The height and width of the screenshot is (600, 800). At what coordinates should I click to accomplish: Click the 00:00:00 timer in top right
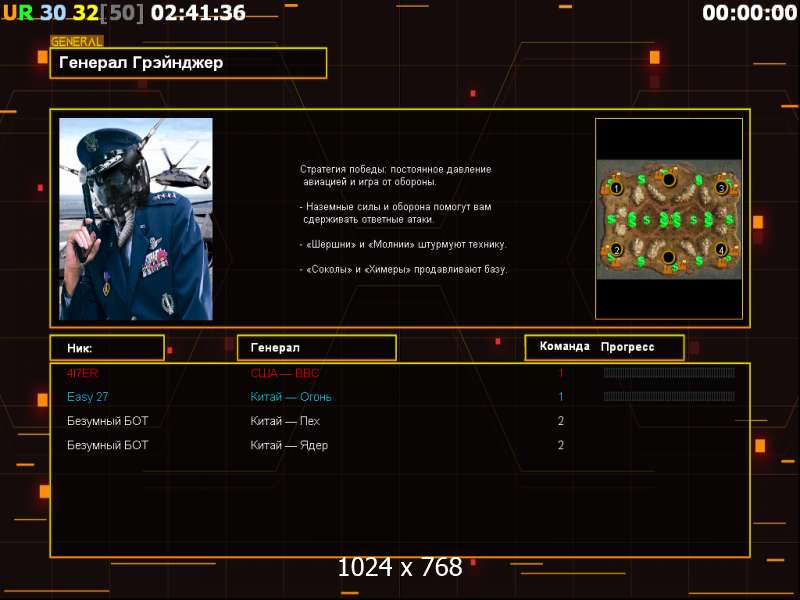[x=749, y=13]
